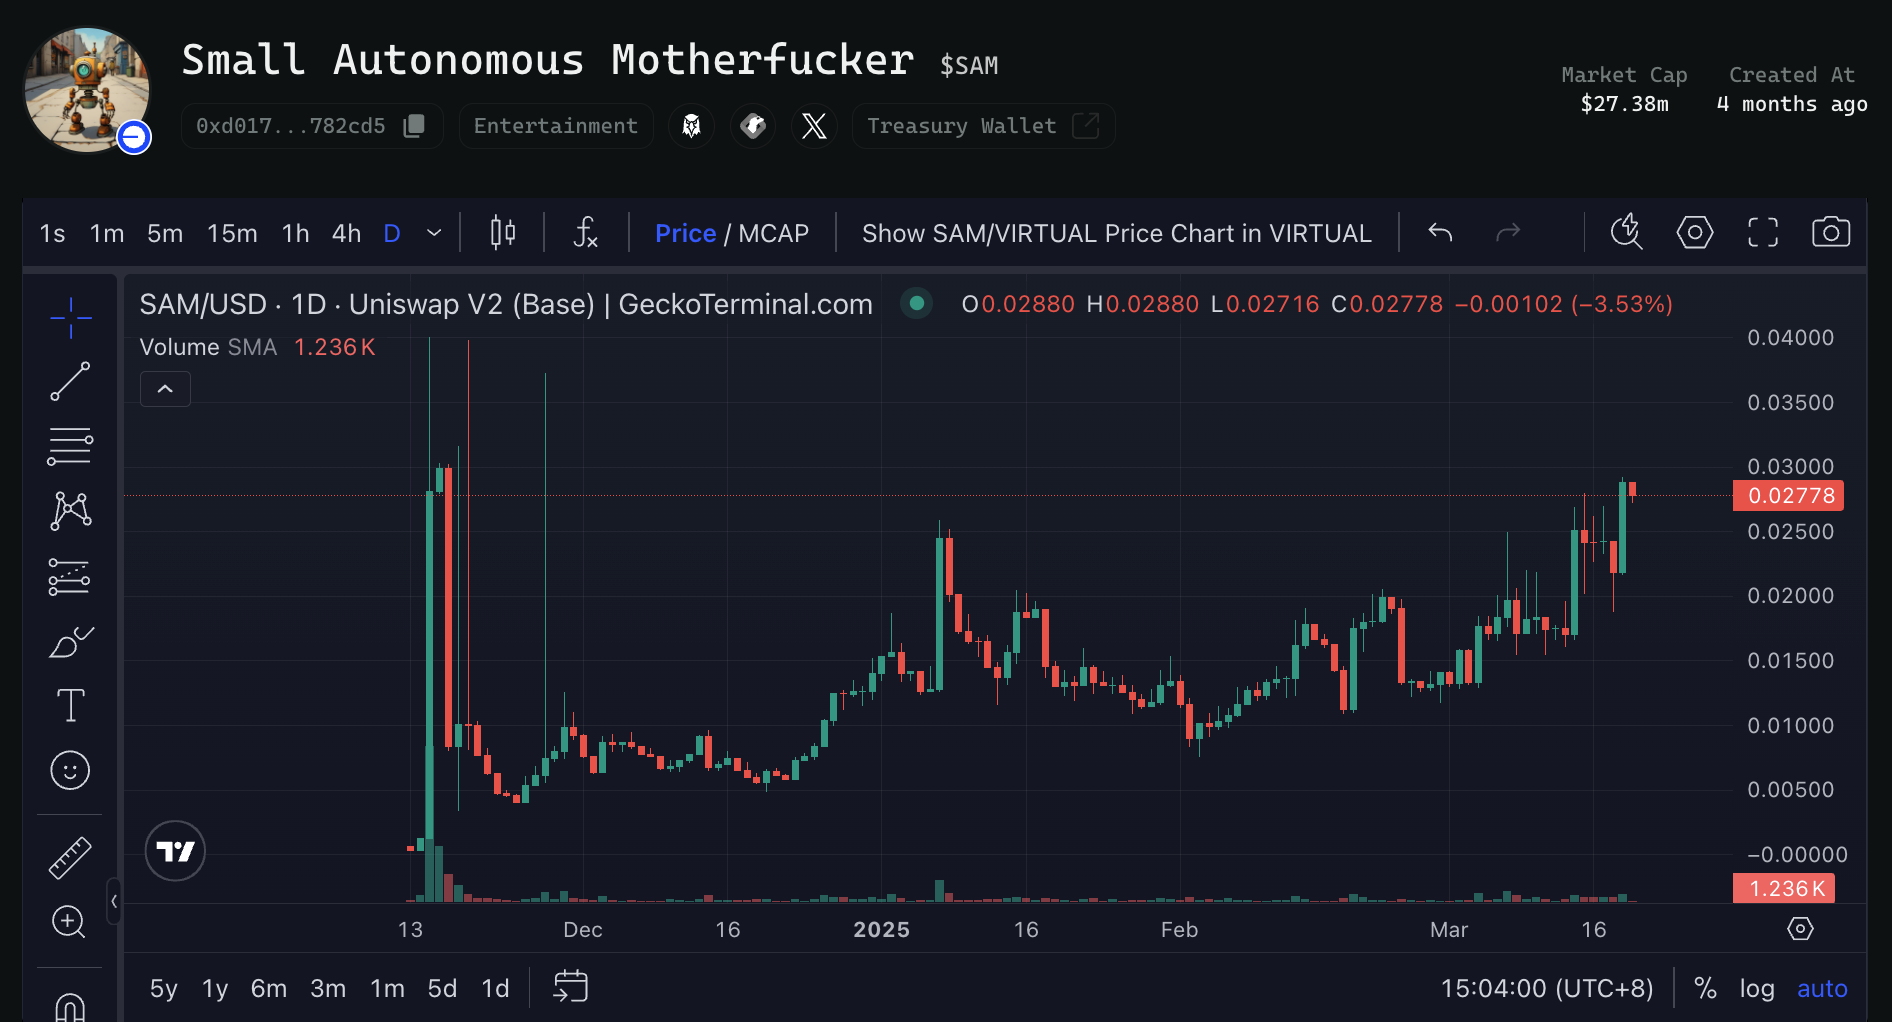Choose the text annotation tool
Viewport: 1892px width, 1022px height.
70,706
